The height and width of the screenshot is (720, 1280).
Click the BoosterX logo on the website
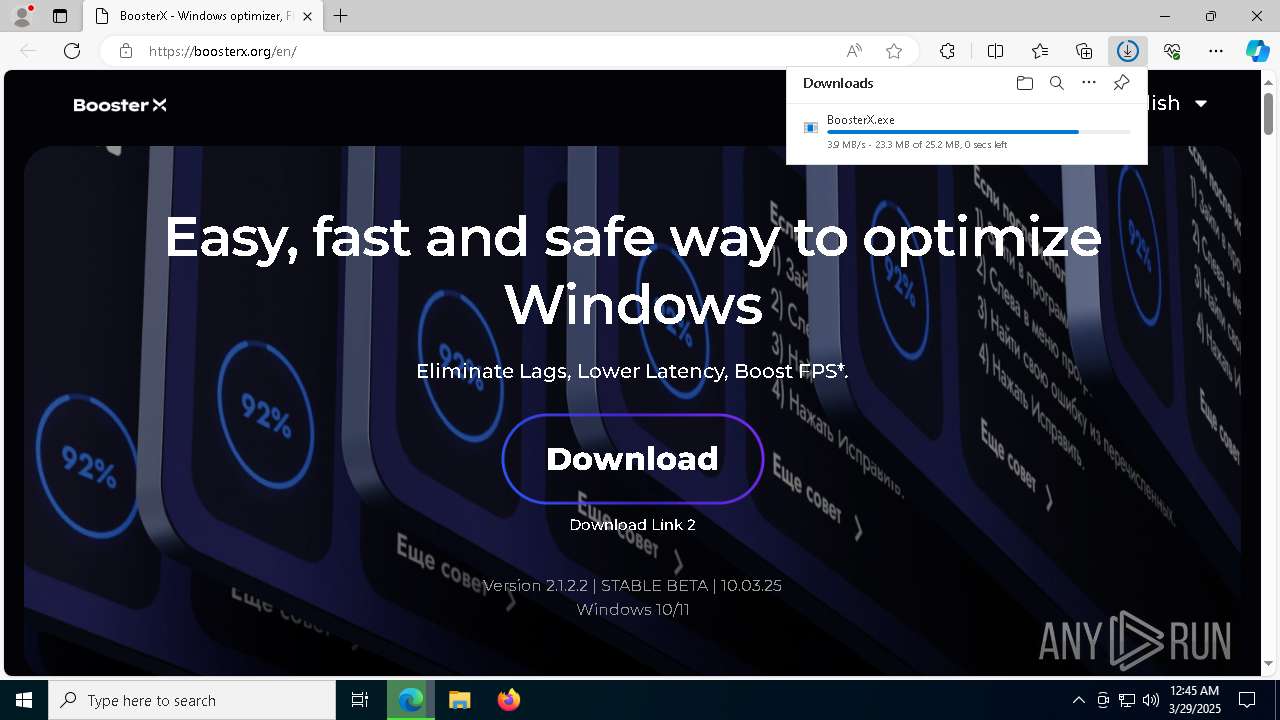click(120, 105)
